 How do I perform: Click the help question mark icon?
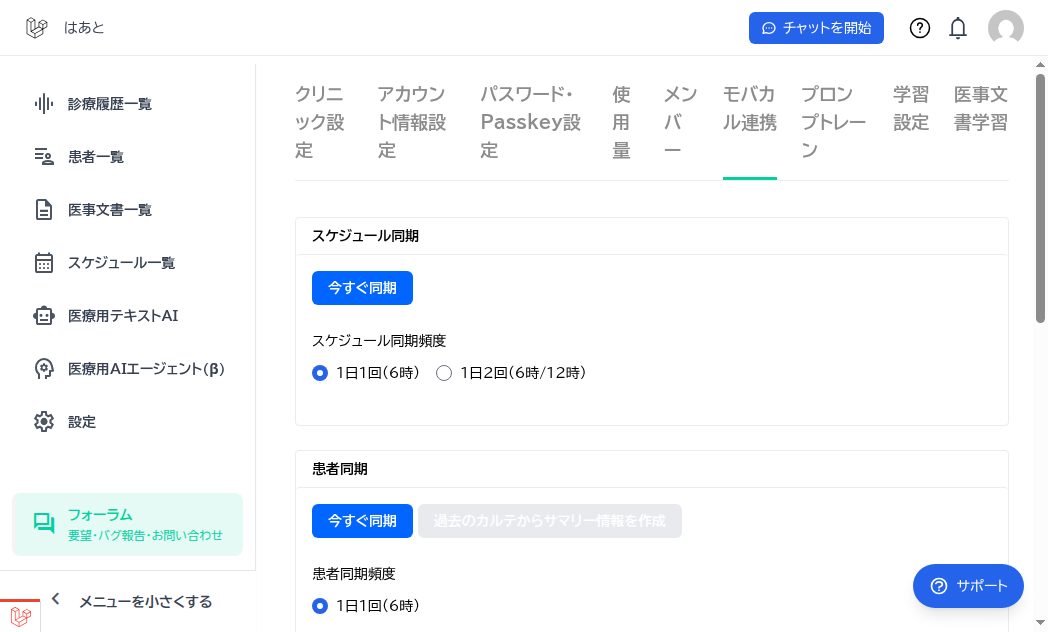(x=919, y=28)
